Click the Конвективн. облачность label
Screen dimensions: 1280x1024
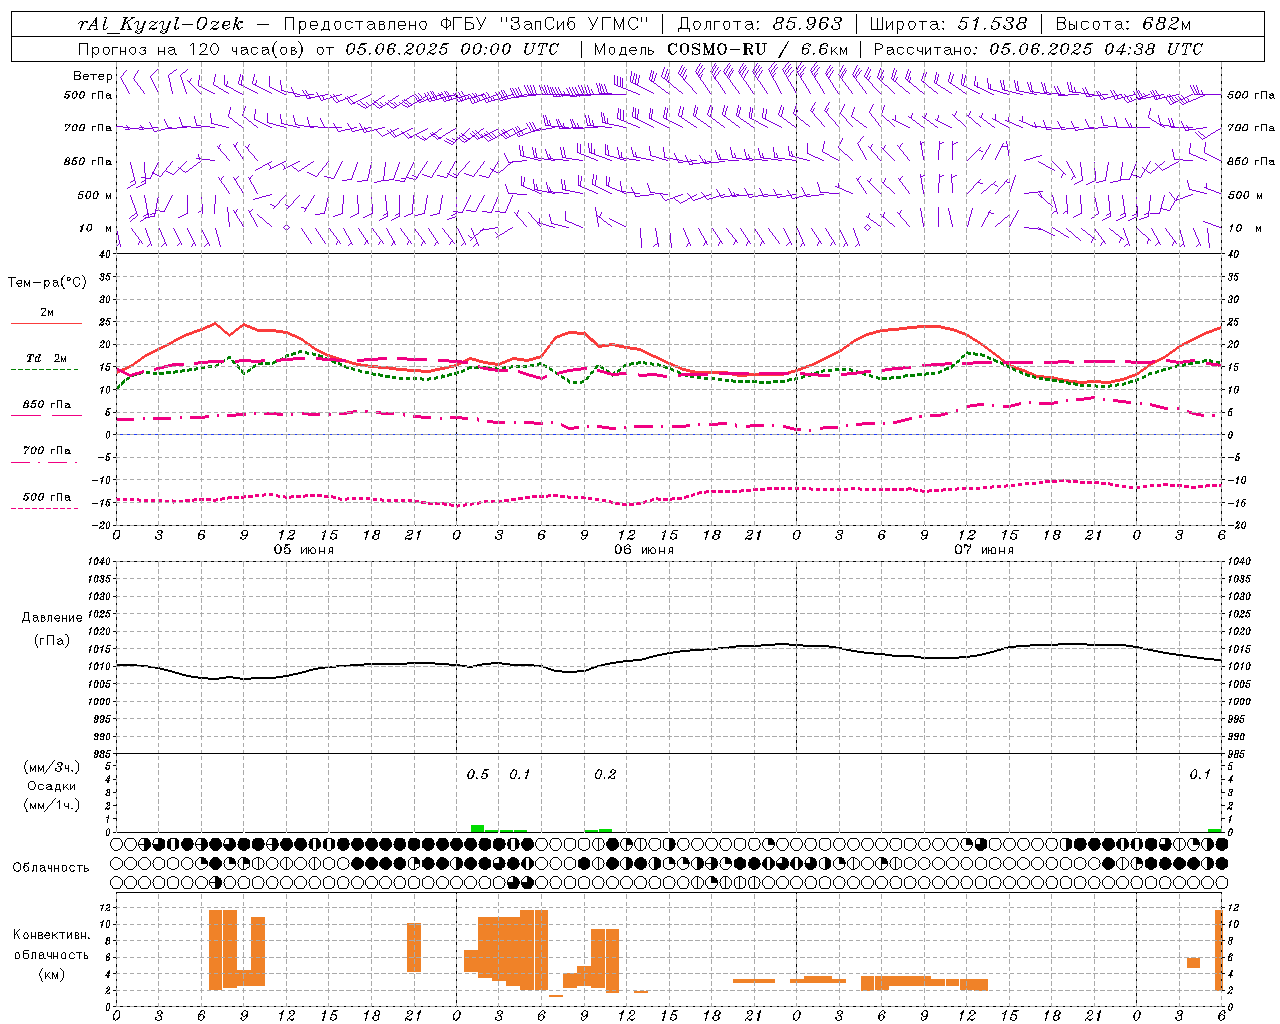[52, 944]
